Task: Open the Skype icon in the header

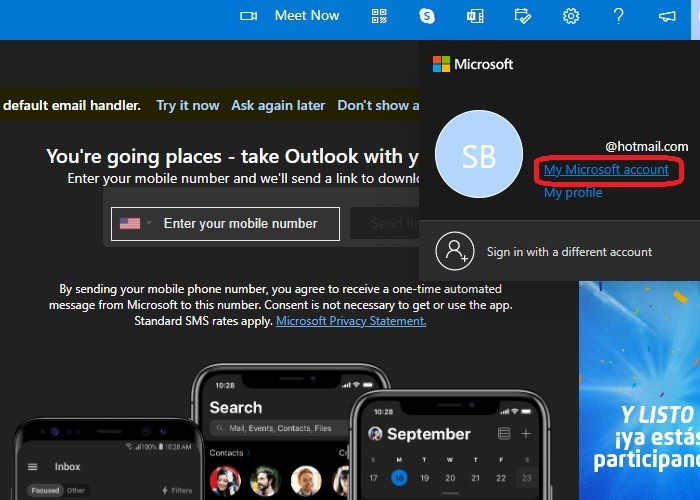Action: pos(427,16)
